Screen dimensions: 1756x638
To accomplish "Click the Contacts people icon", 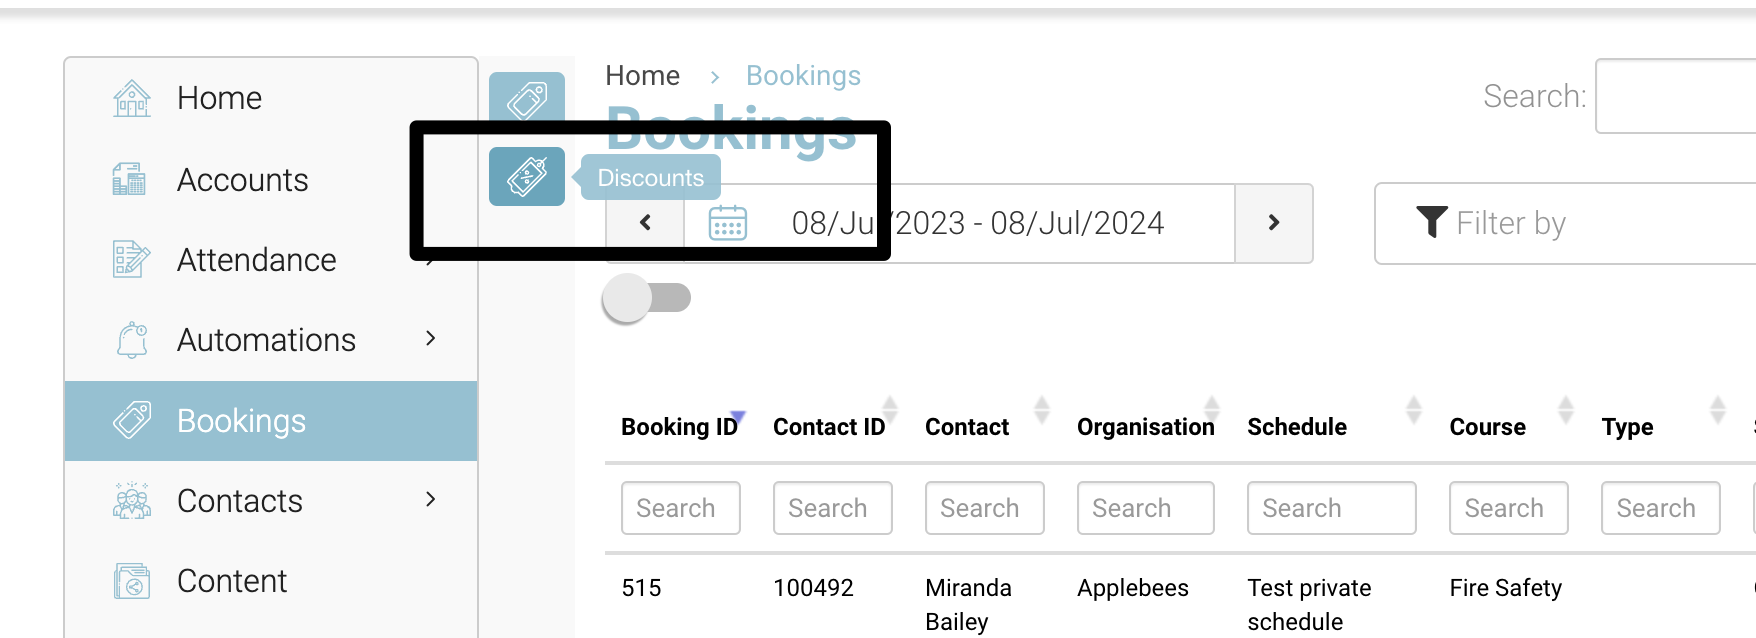I will [x=131, y=501].
